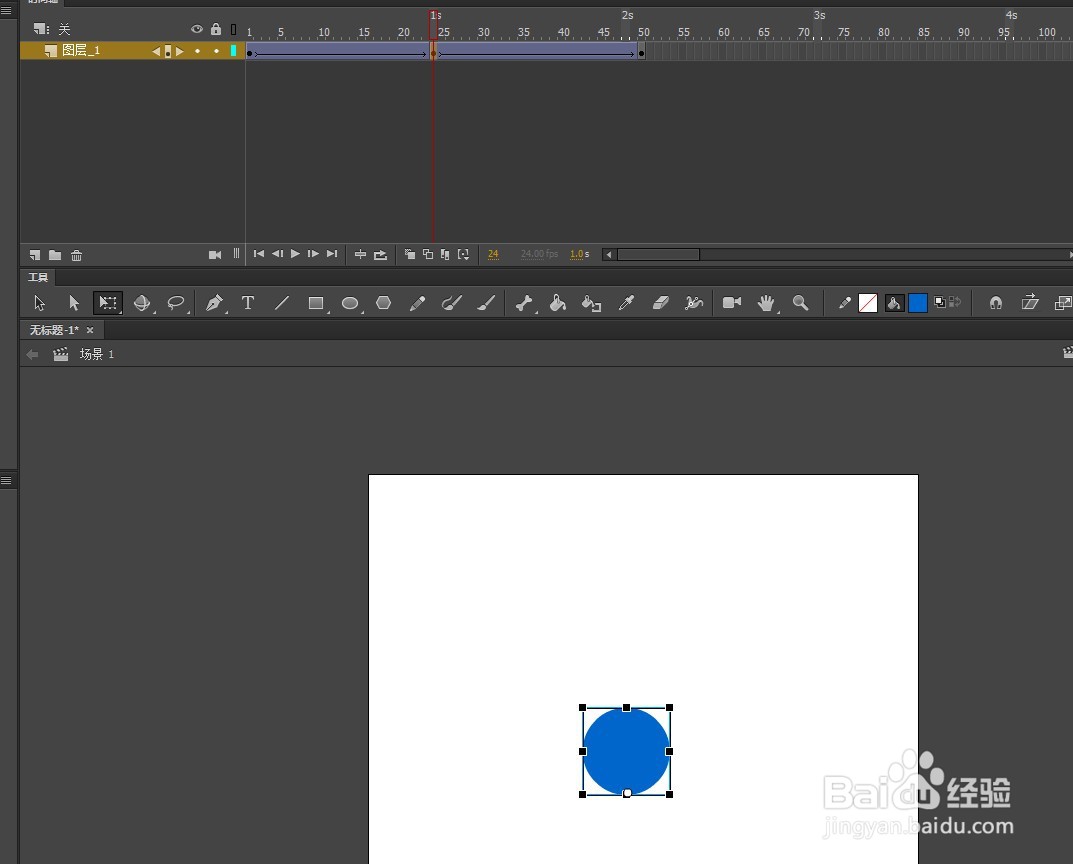Select the Eraser tool

(660, 303)
